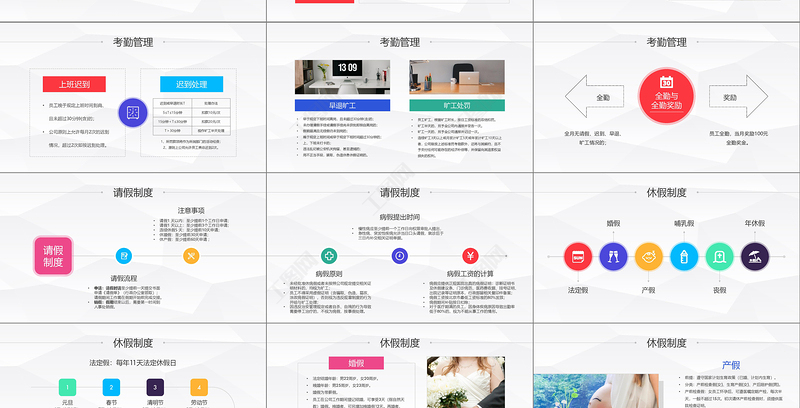Screen dimensions: 800x408
Task: Select the orange baby face icon for 产假
Action: click(x=648, y=258)
